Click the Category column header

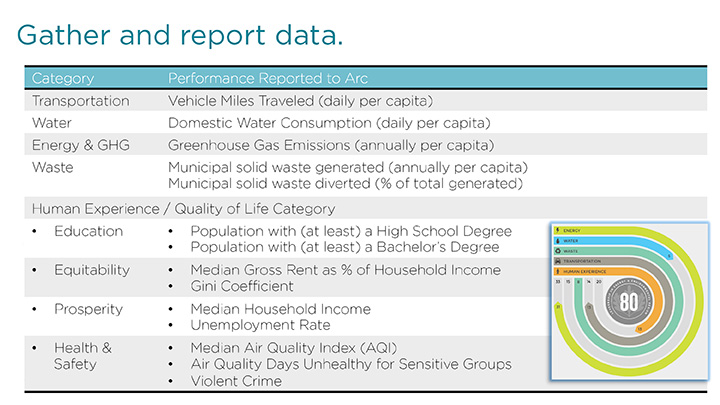pos(63,78)
